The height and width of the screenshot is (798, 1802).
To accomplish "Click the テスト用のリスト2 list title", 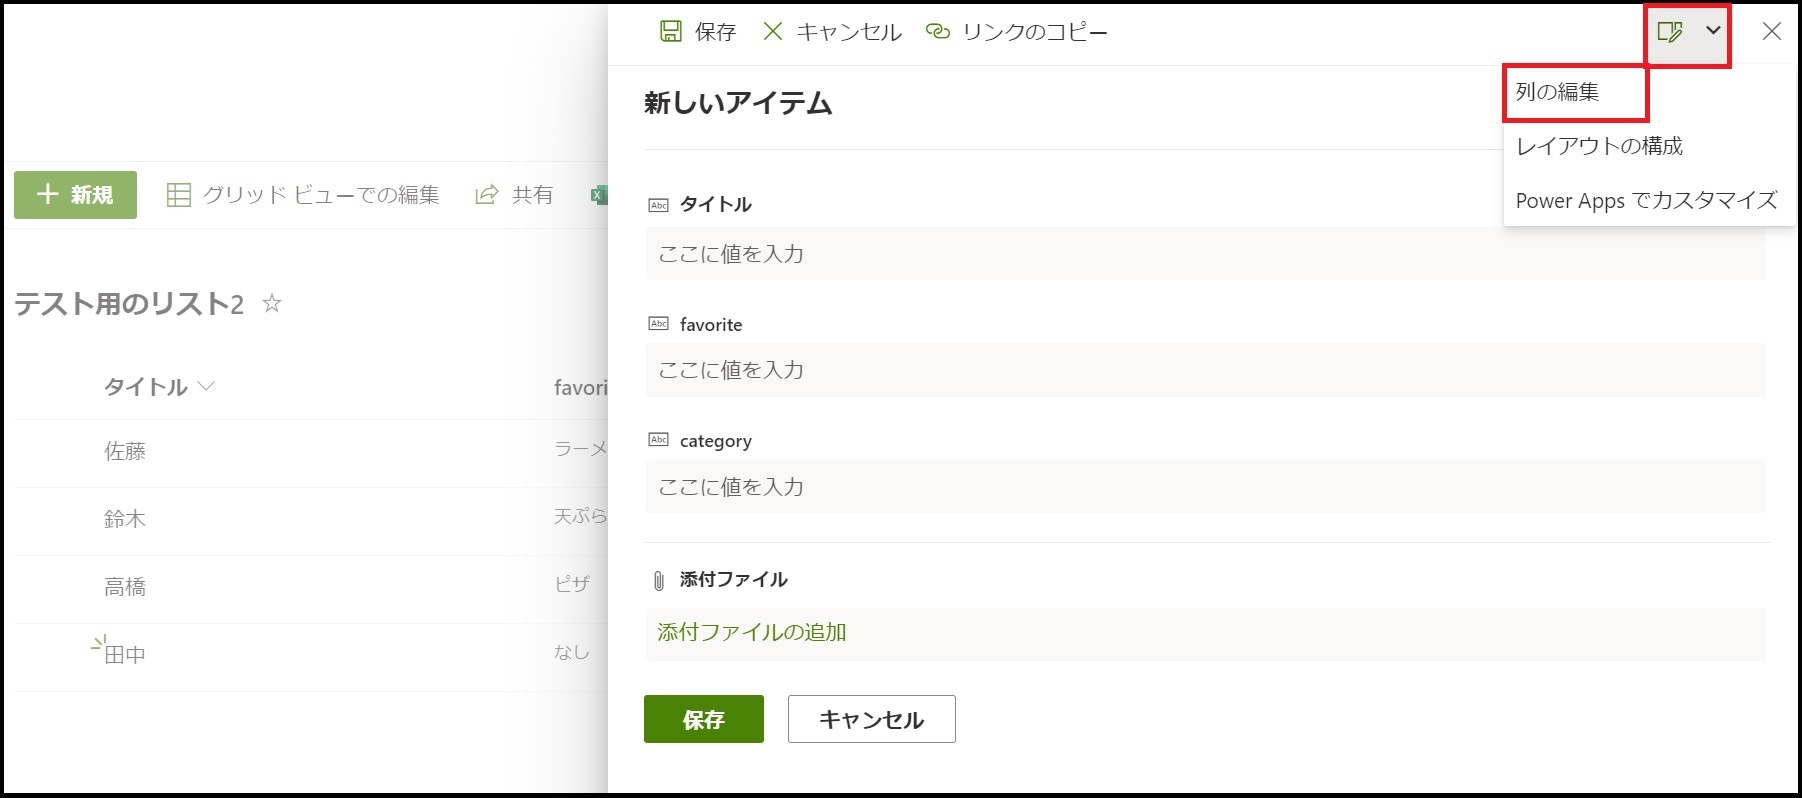I will click(x=129, y=304).
